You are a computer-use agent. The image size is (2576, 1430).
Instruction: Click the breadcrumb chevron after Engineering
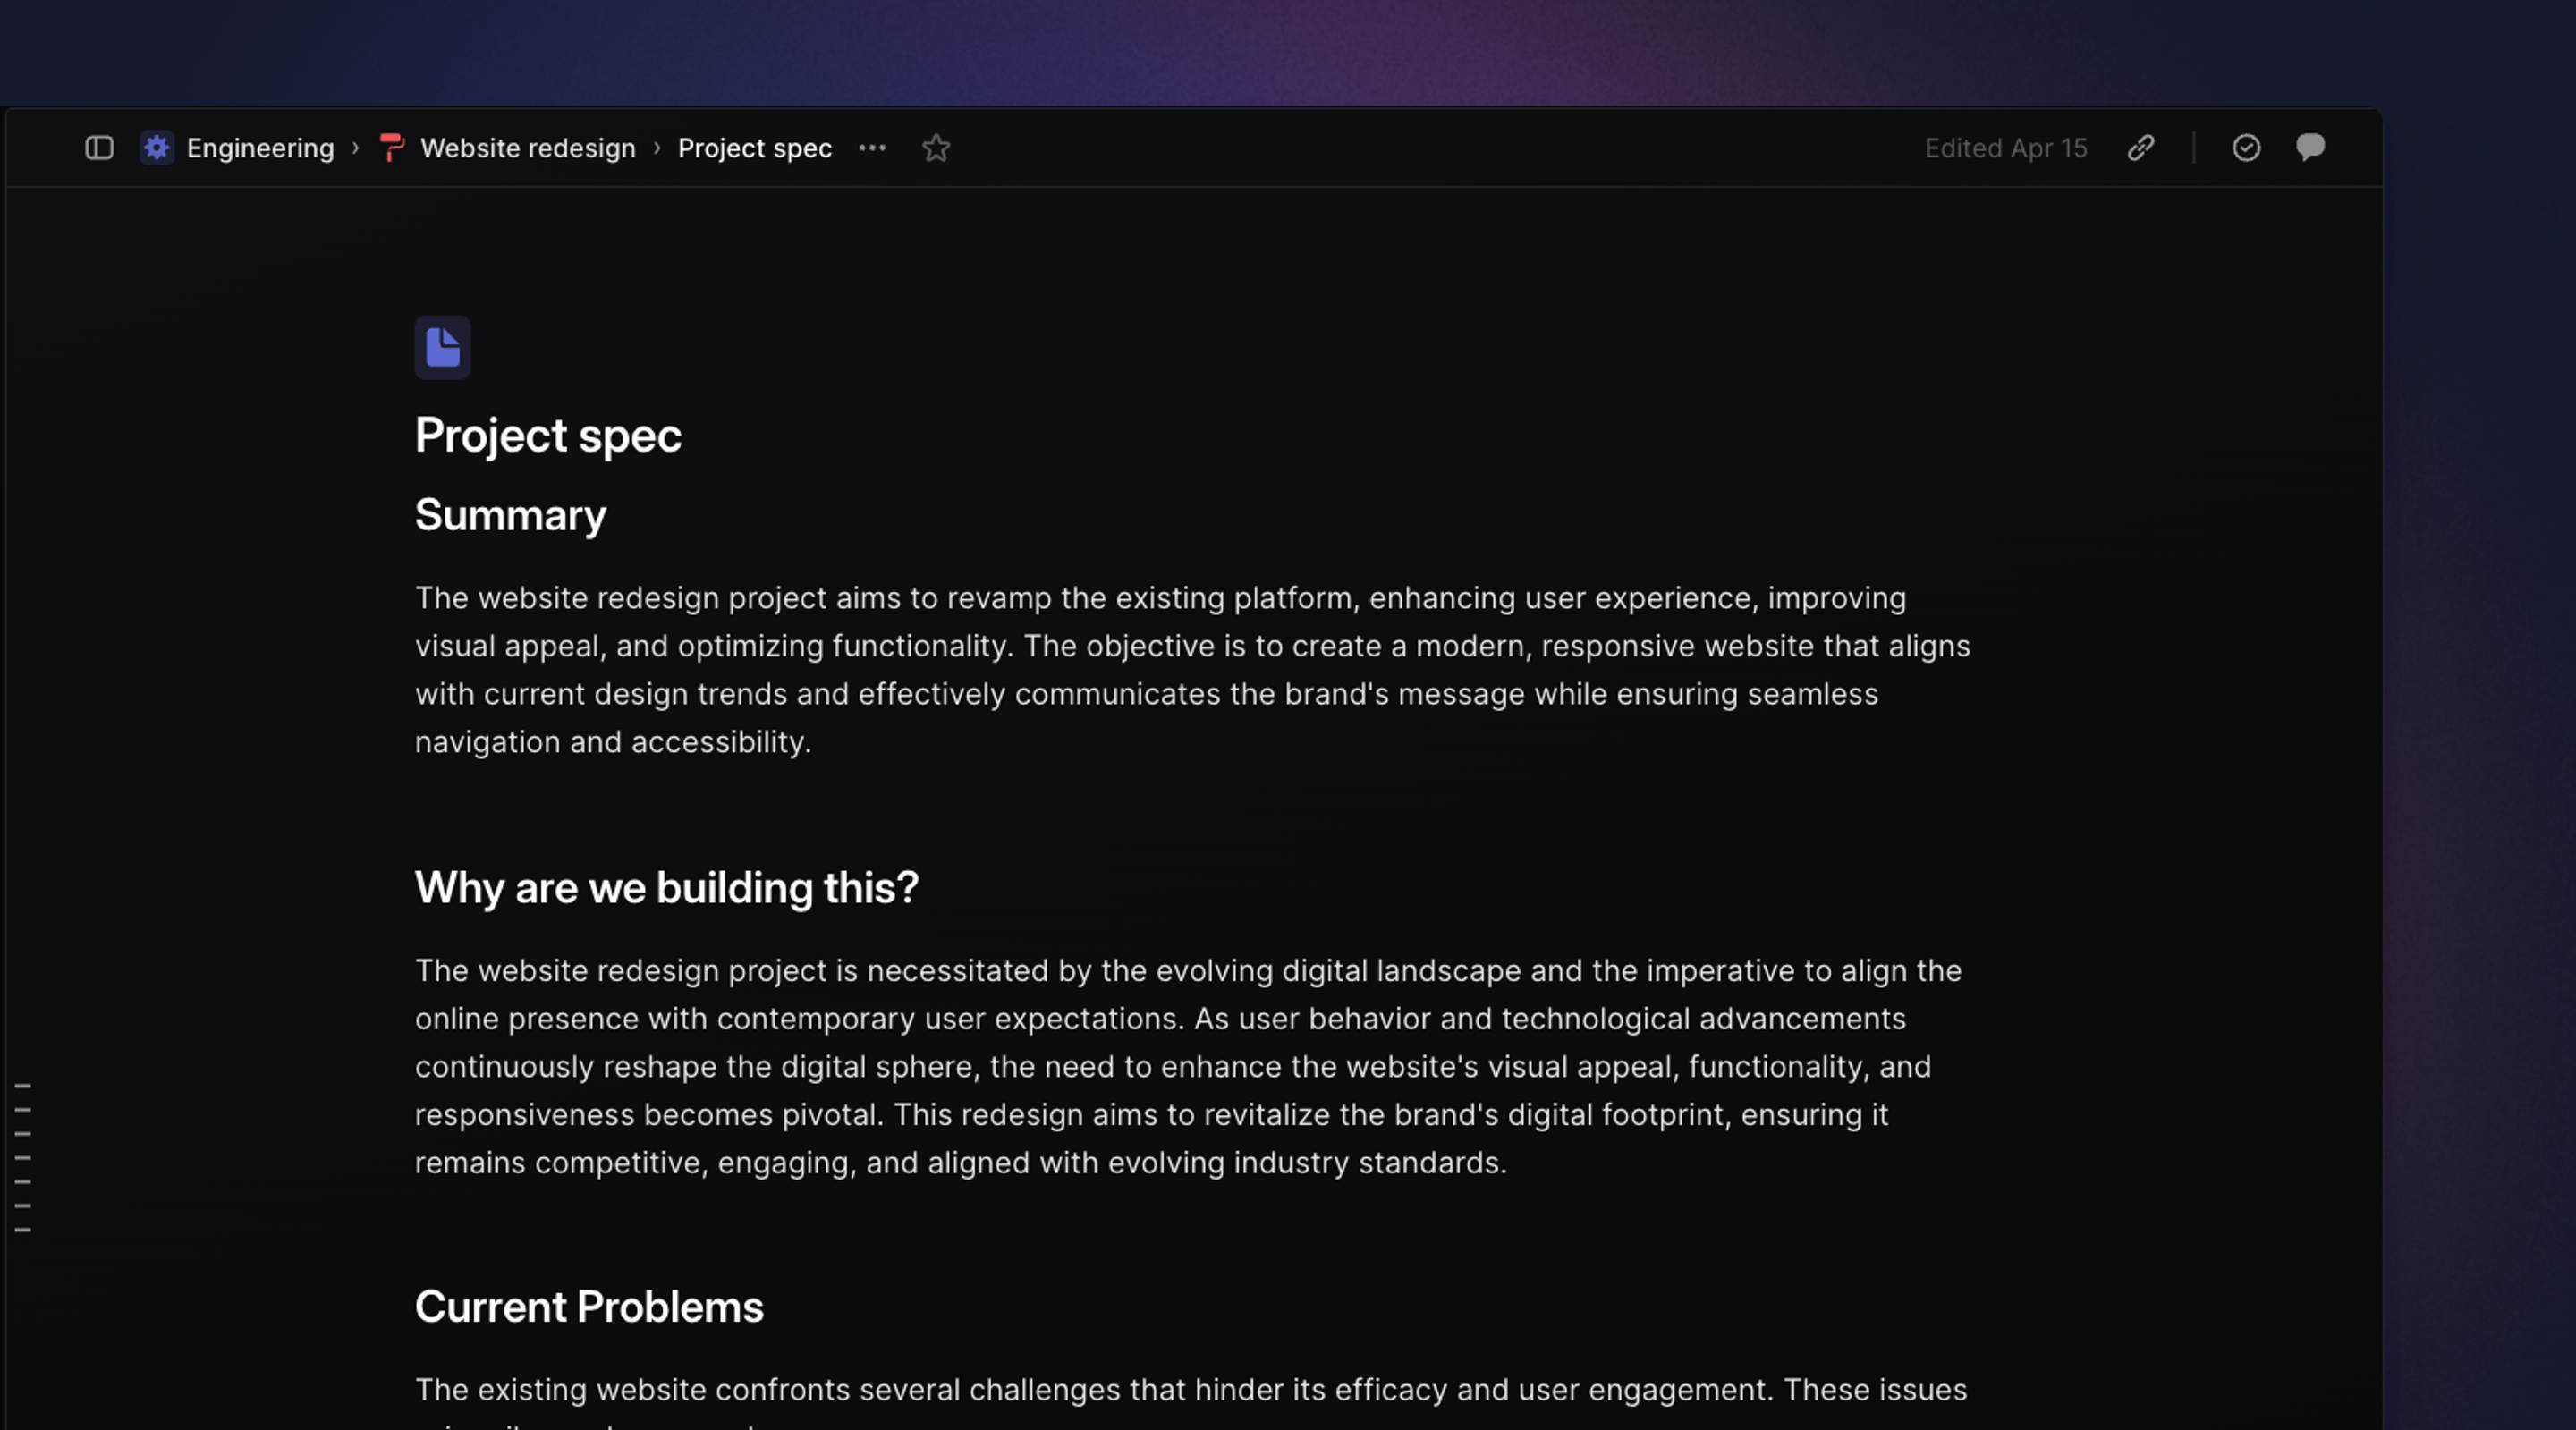coord(357,147)
